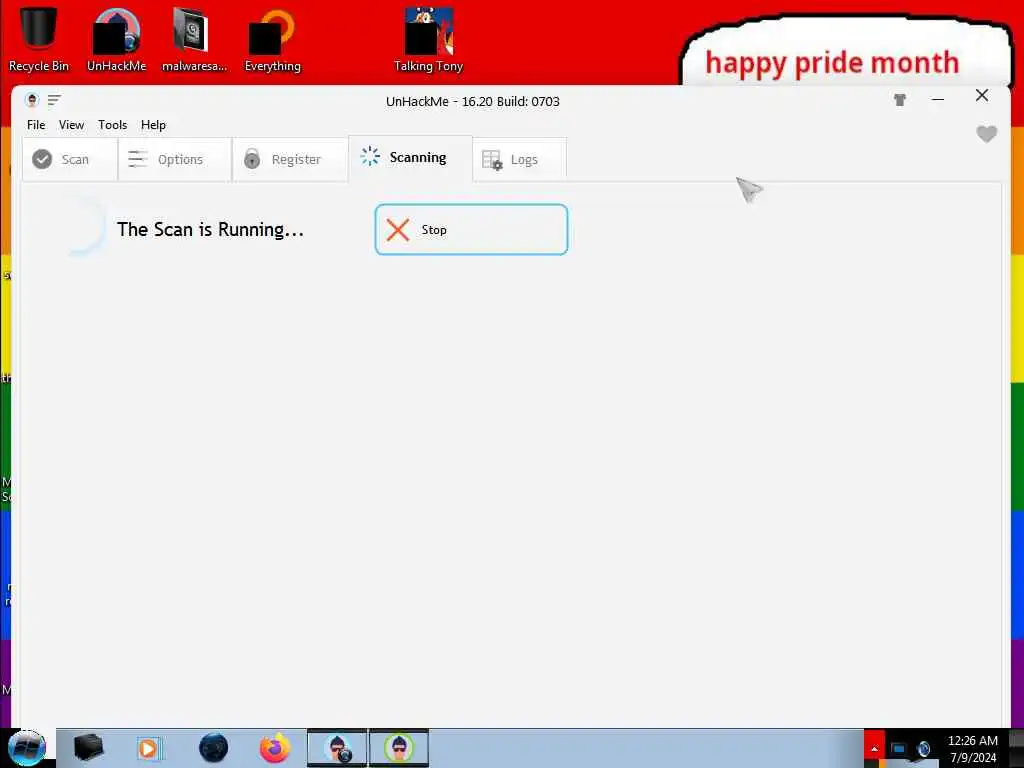Click the "The Scan is Running..." text
The height and width of the screenshot is (768, 1024).
(210, 229)
